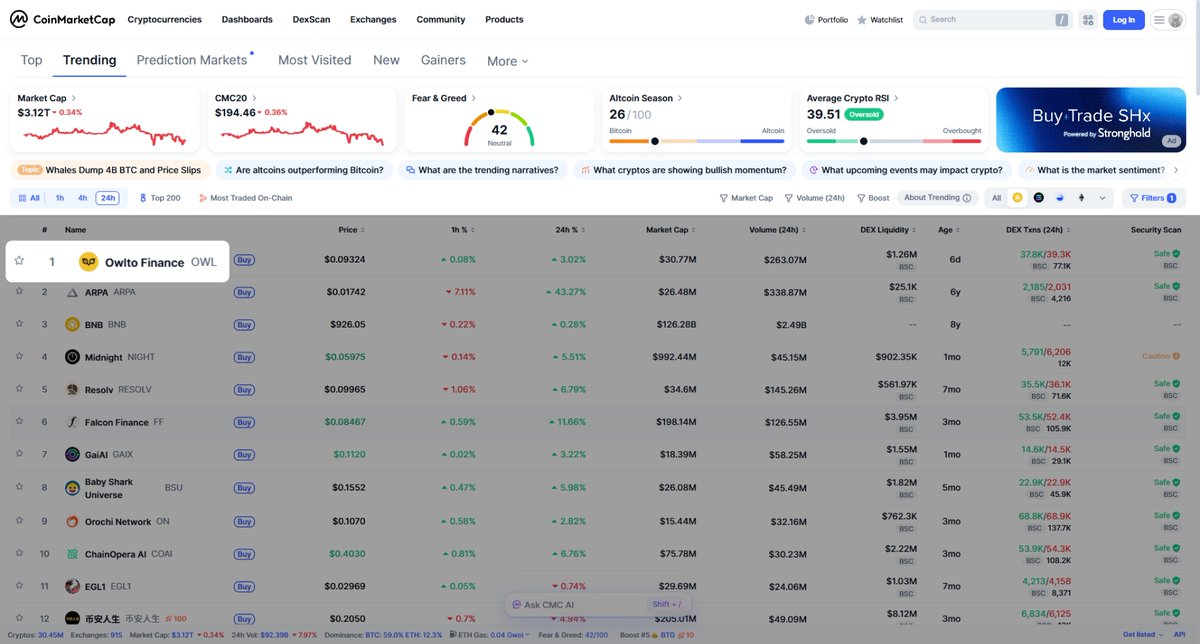Switch to the Prediction Markets tab
The image size is (1200, 644).
pos(192,60)
